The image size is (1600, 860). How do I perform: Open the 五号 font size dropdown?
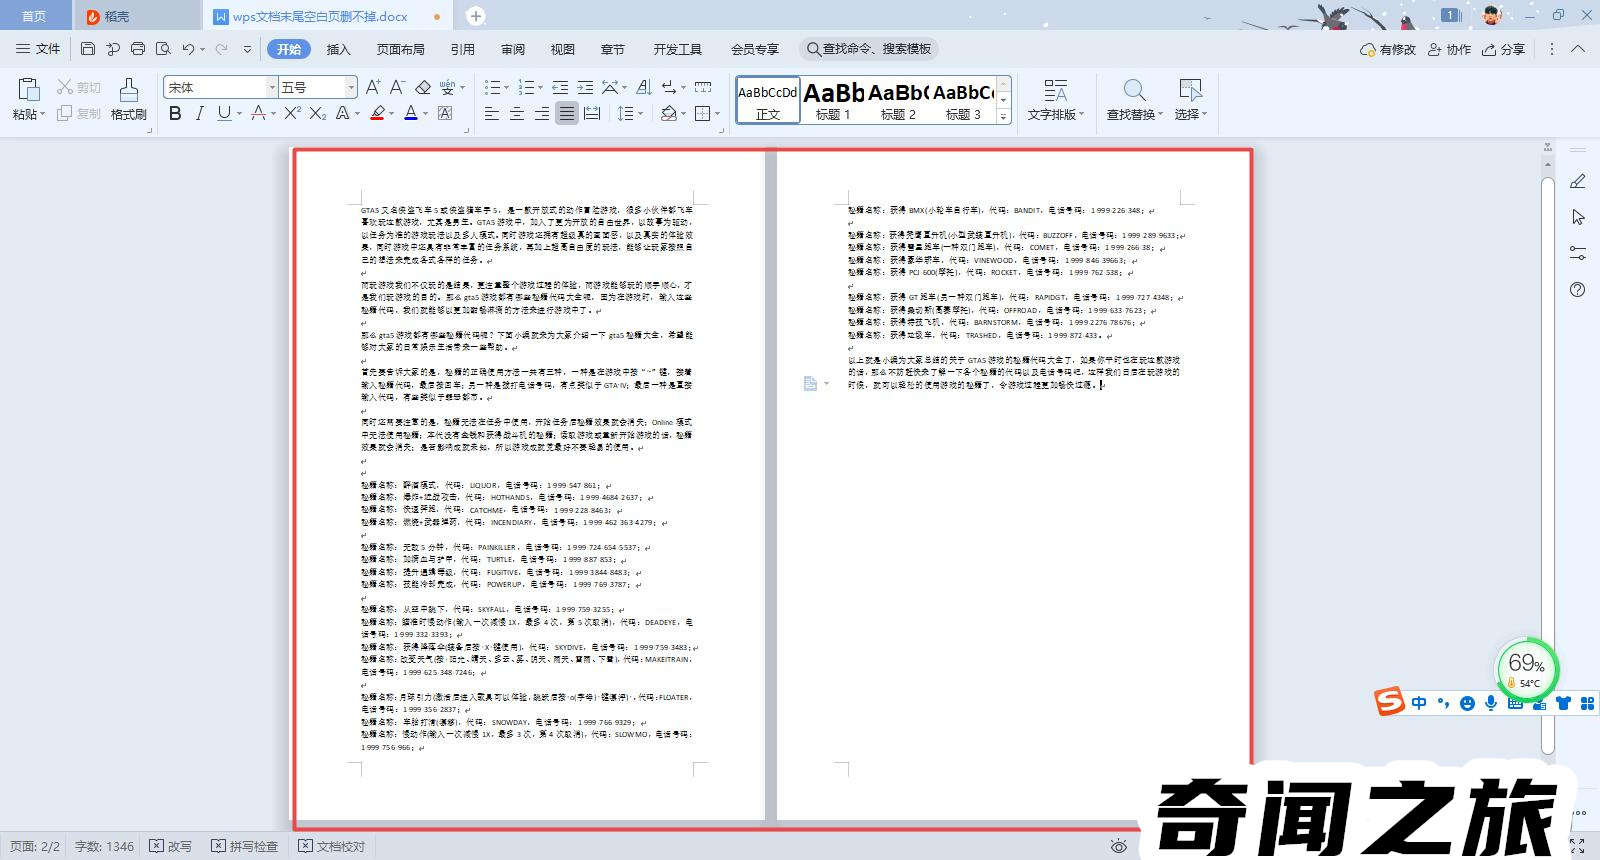350,88
